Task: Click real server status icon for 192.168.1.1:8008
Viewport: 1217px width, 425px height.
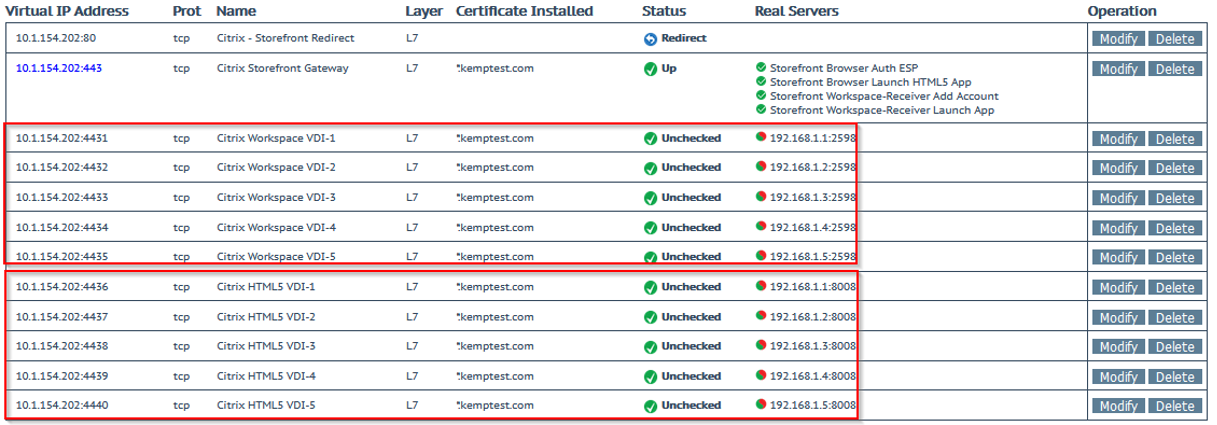Action: click(761, 286)
